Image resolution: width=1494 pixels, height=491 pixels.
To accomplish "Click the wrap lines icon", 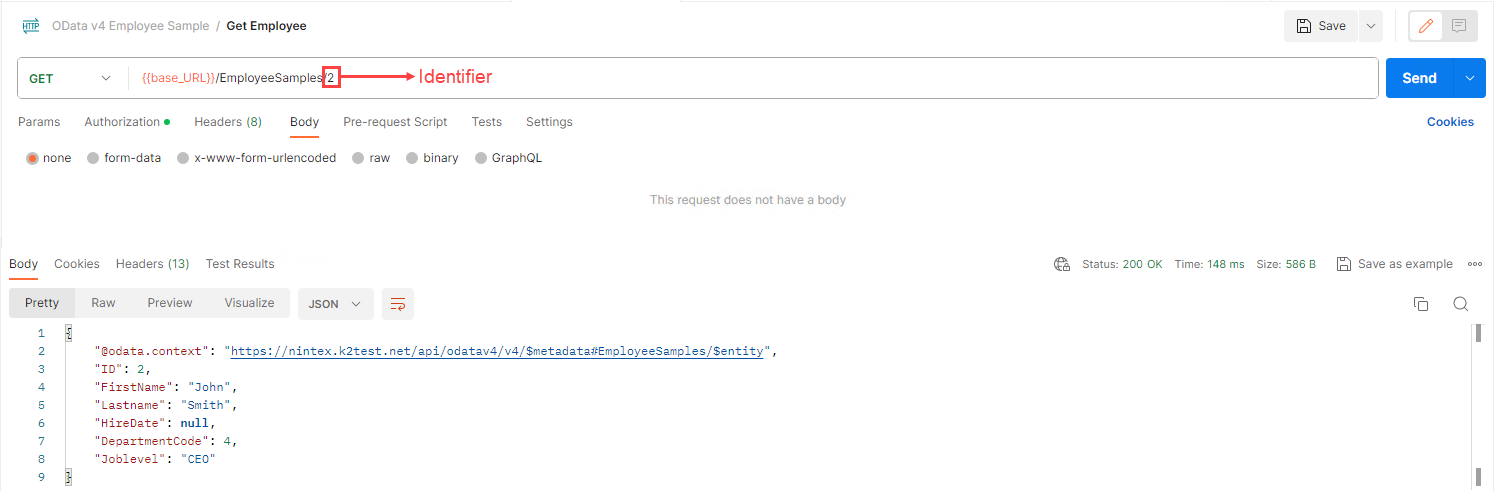I will [398, 304].
